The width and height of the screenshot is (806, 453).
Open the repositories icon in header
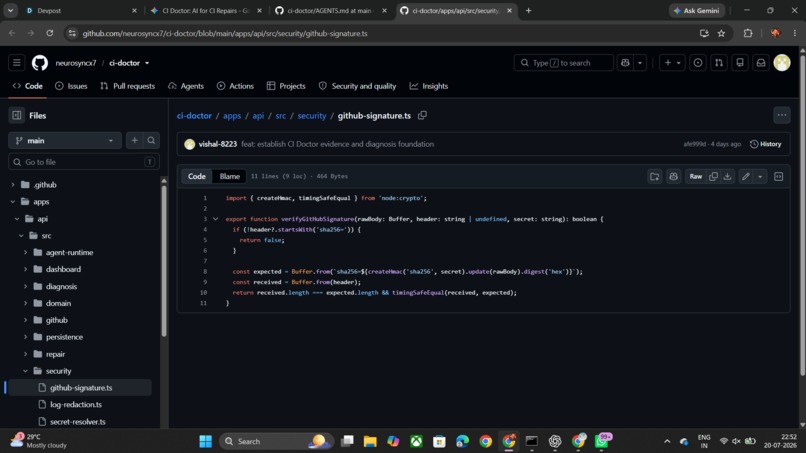point(740,63)
